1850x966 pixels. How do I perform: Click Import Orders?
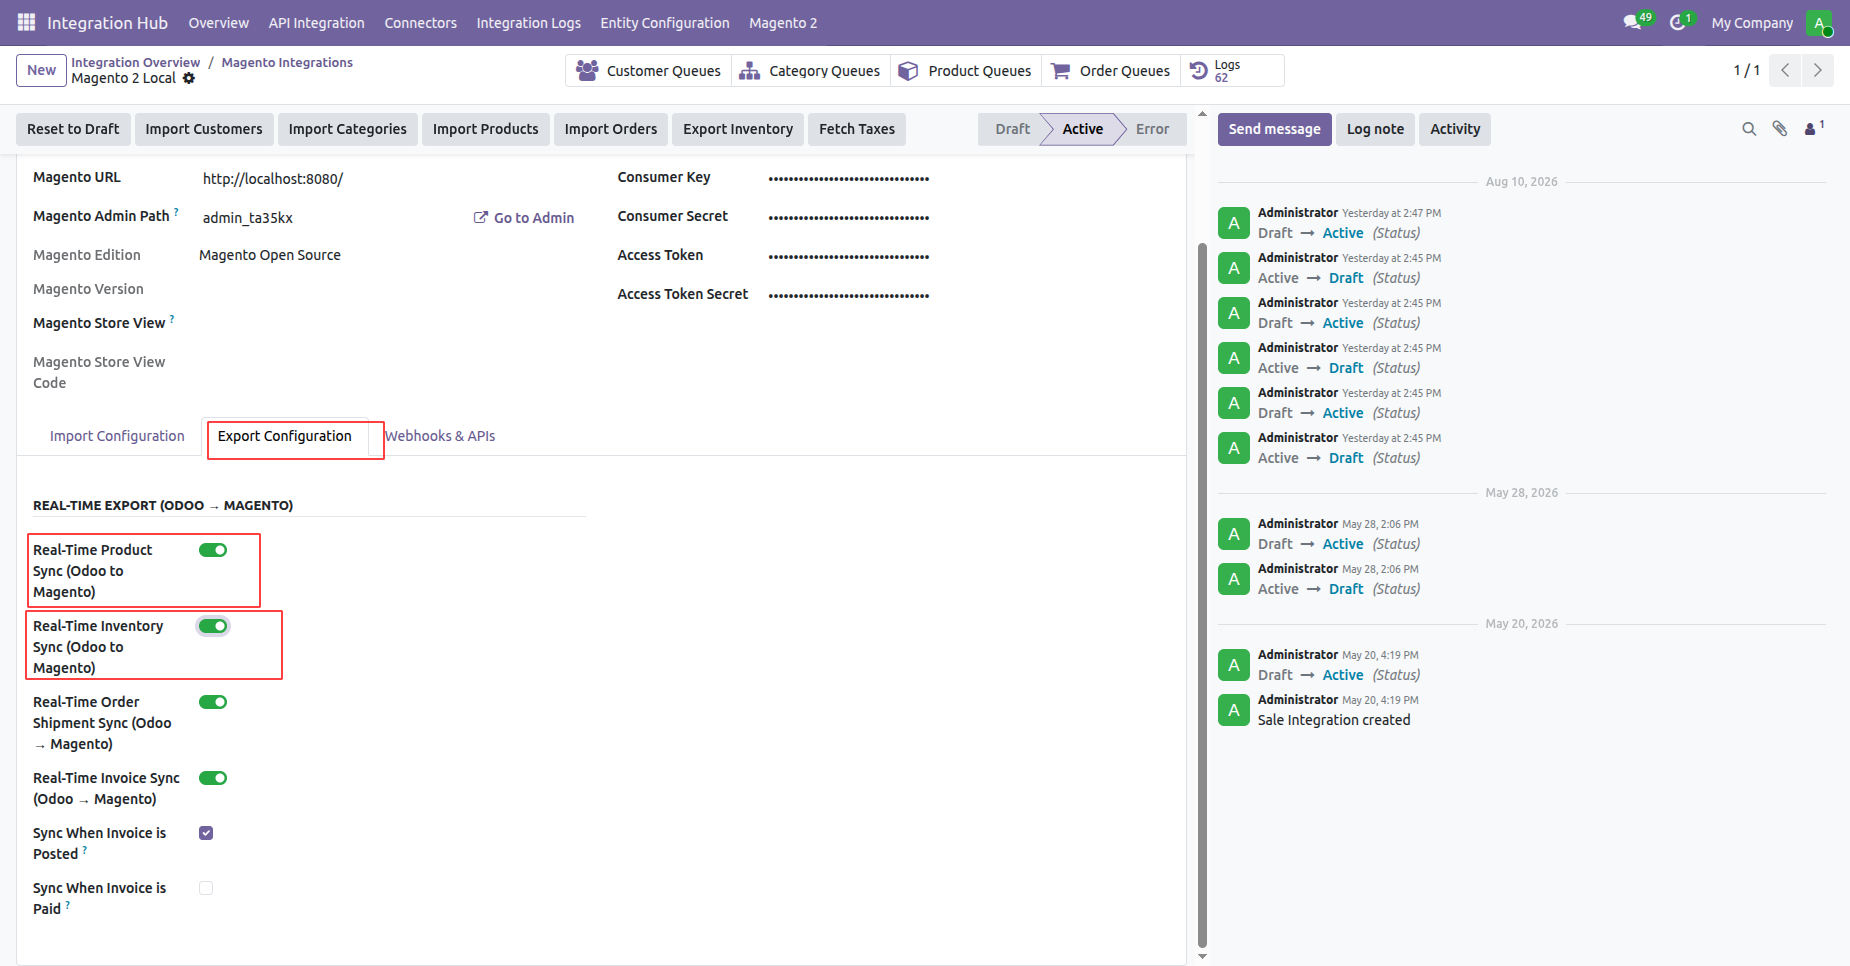(611, 129)
